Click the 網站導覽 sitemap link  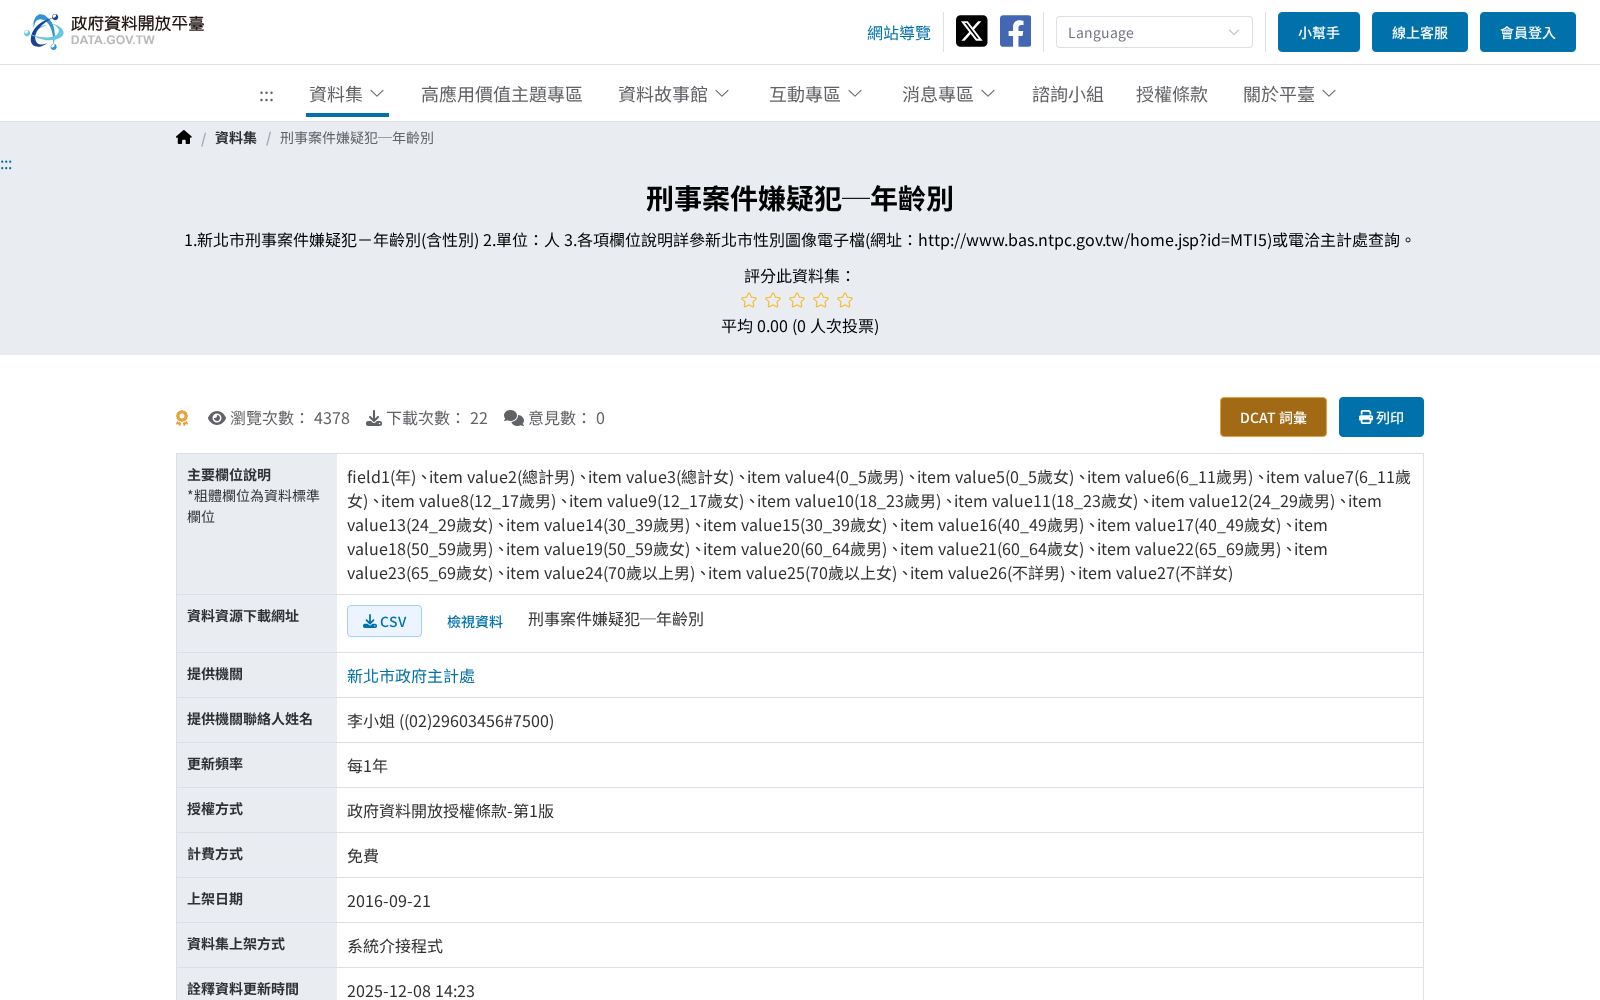[899, 33]
